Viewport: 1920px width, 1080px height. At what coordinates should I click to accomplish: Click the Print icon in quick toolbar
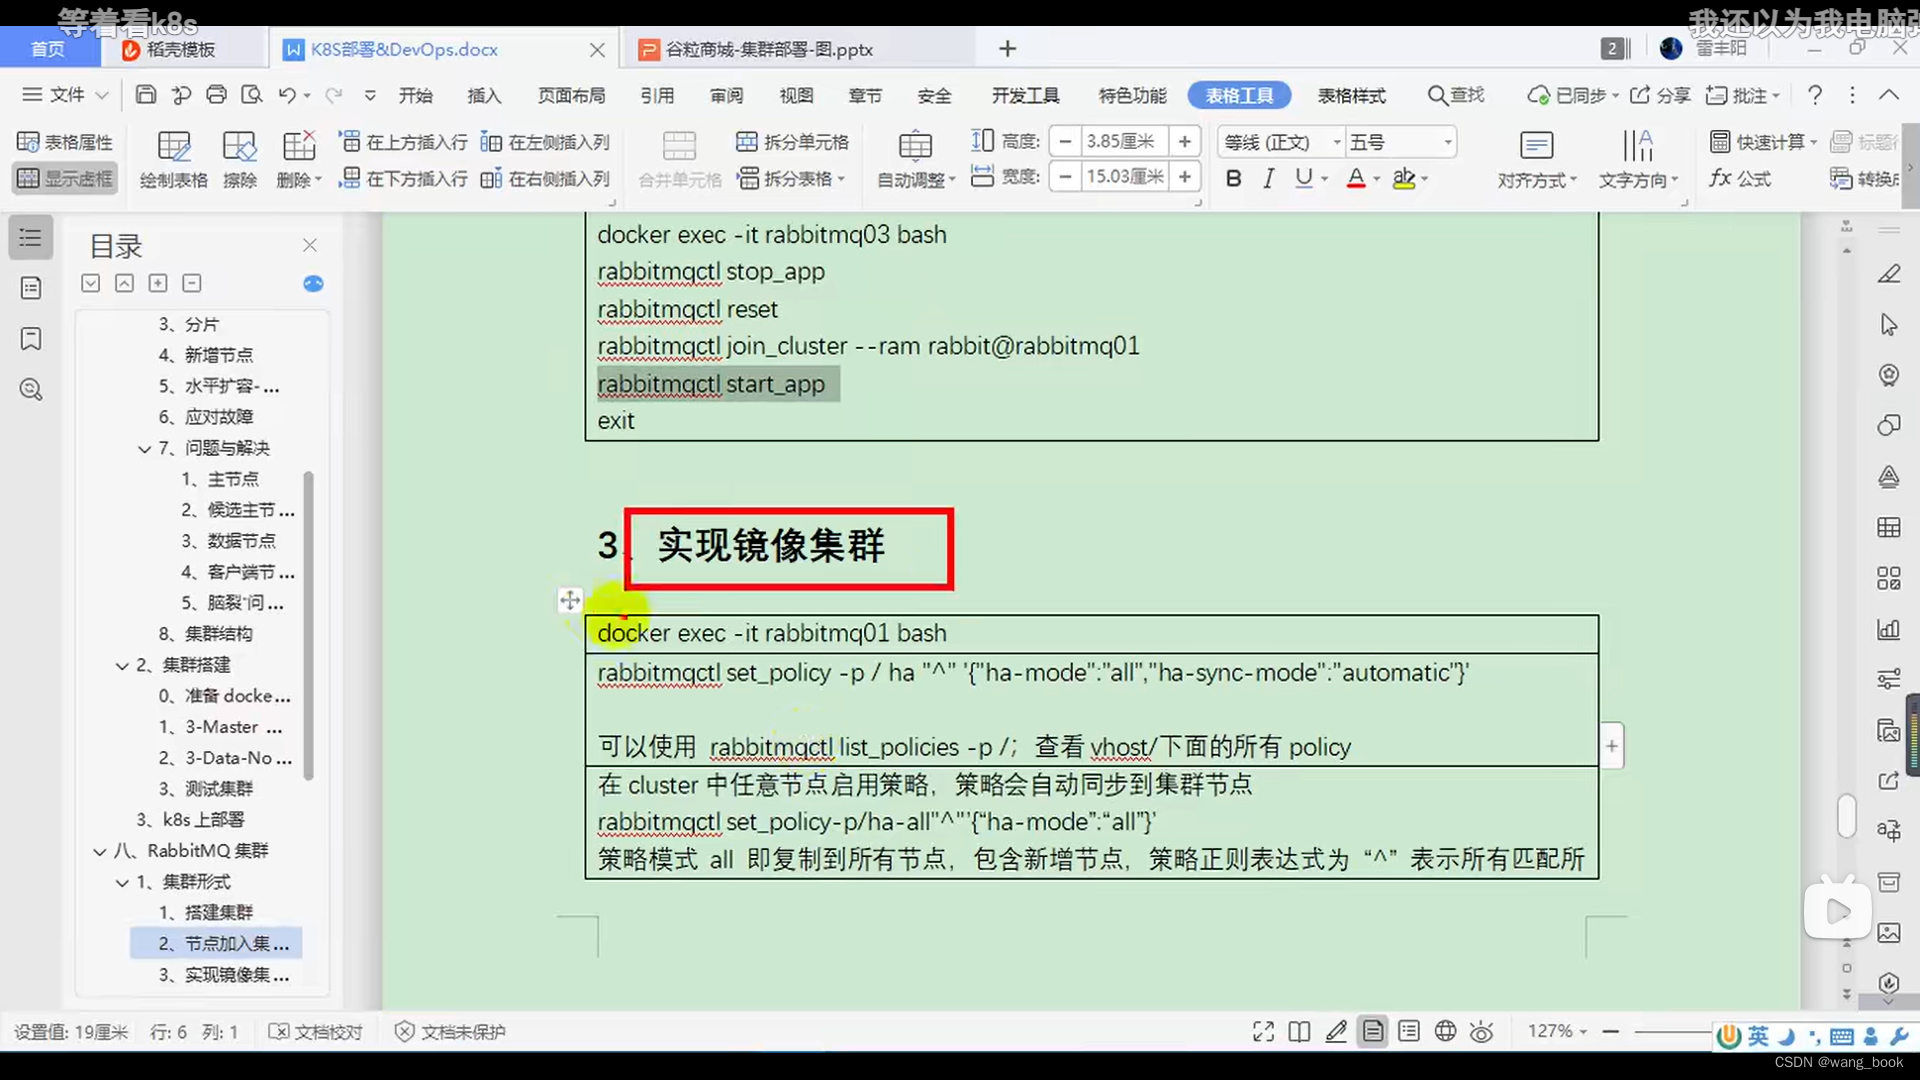pyautogui.click(x=216, y=95)
